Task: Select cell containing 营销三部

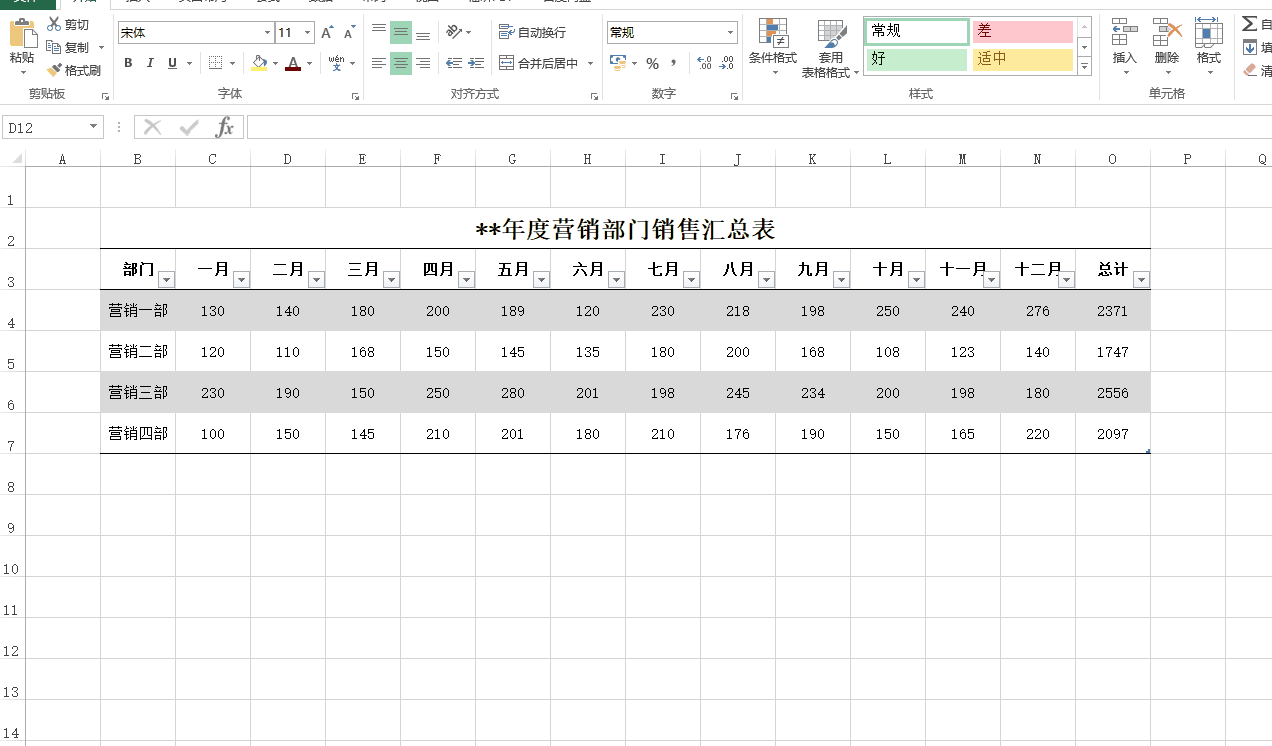Action: click(138, 393)
